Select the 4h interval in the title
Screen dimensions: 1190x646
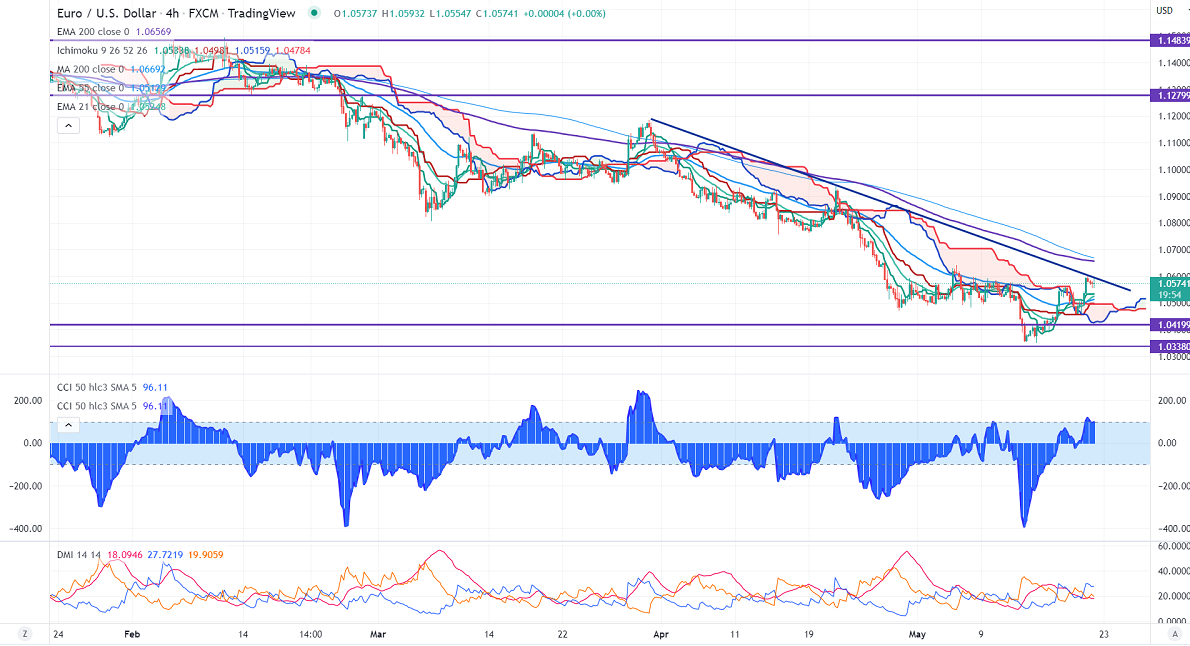coord(172,13)
